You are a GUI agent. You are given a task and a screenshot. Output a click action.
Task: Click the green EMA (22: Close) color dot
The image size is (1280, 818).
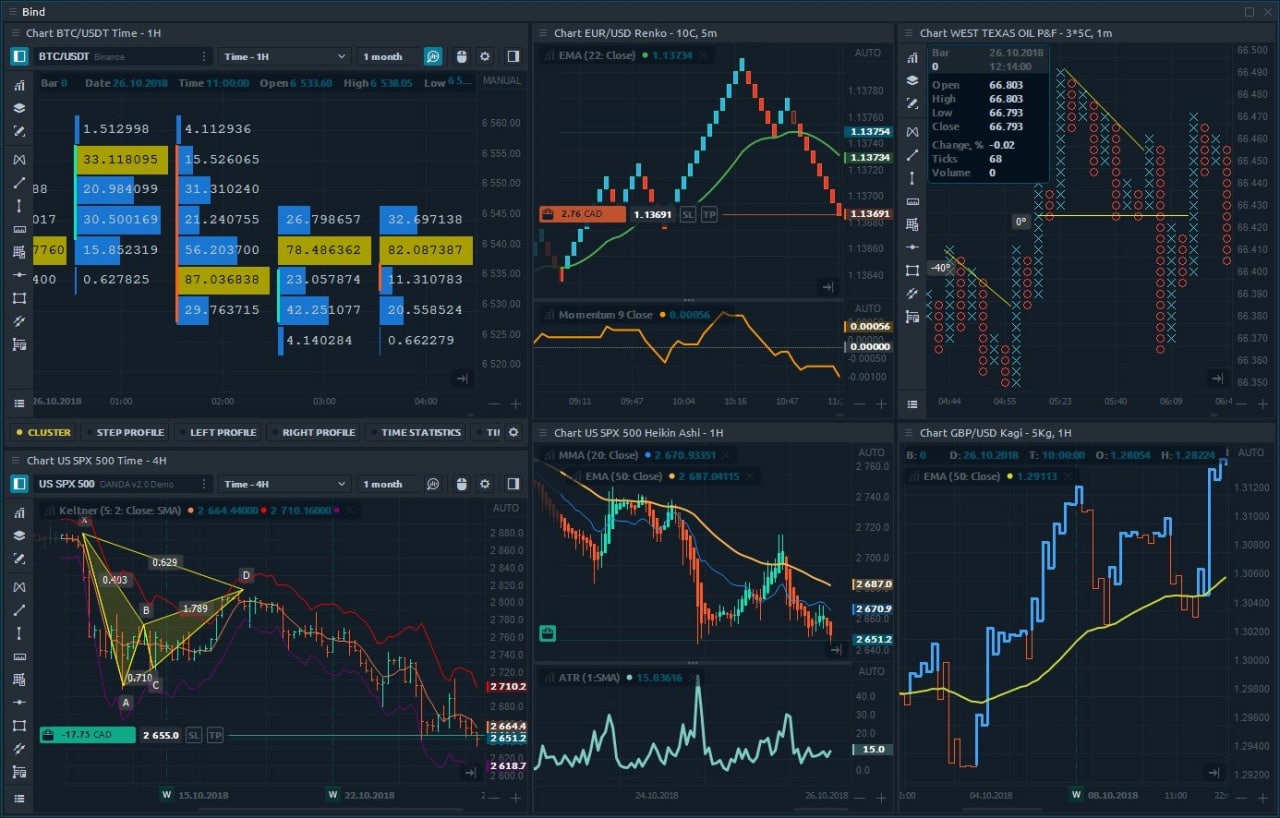(645, 56)
